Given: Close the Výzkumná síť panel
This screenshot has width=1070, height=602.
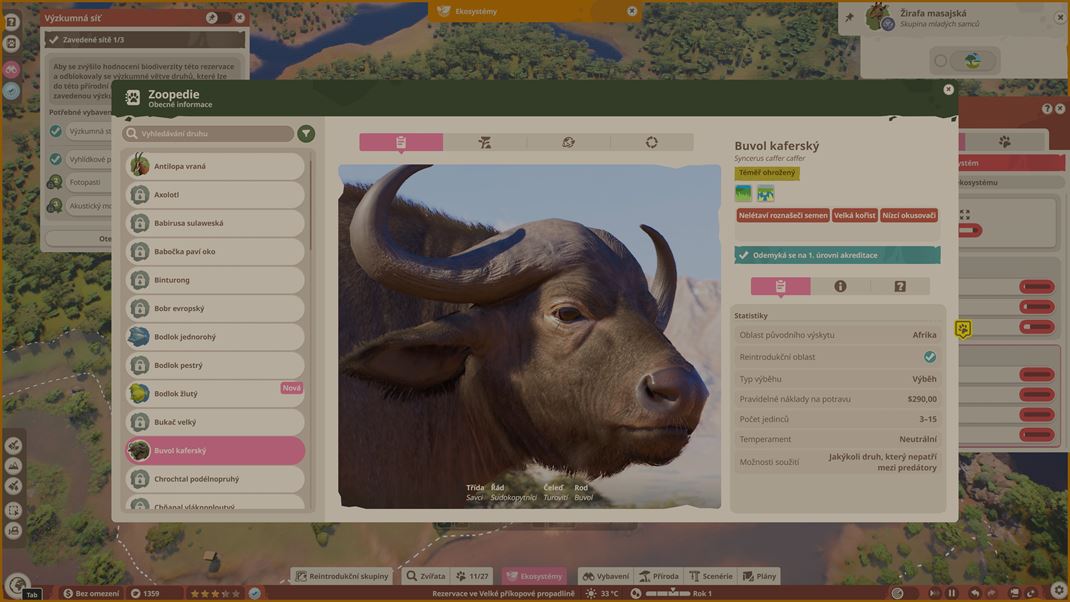Looking at the screenshot, I should (240, 18).
